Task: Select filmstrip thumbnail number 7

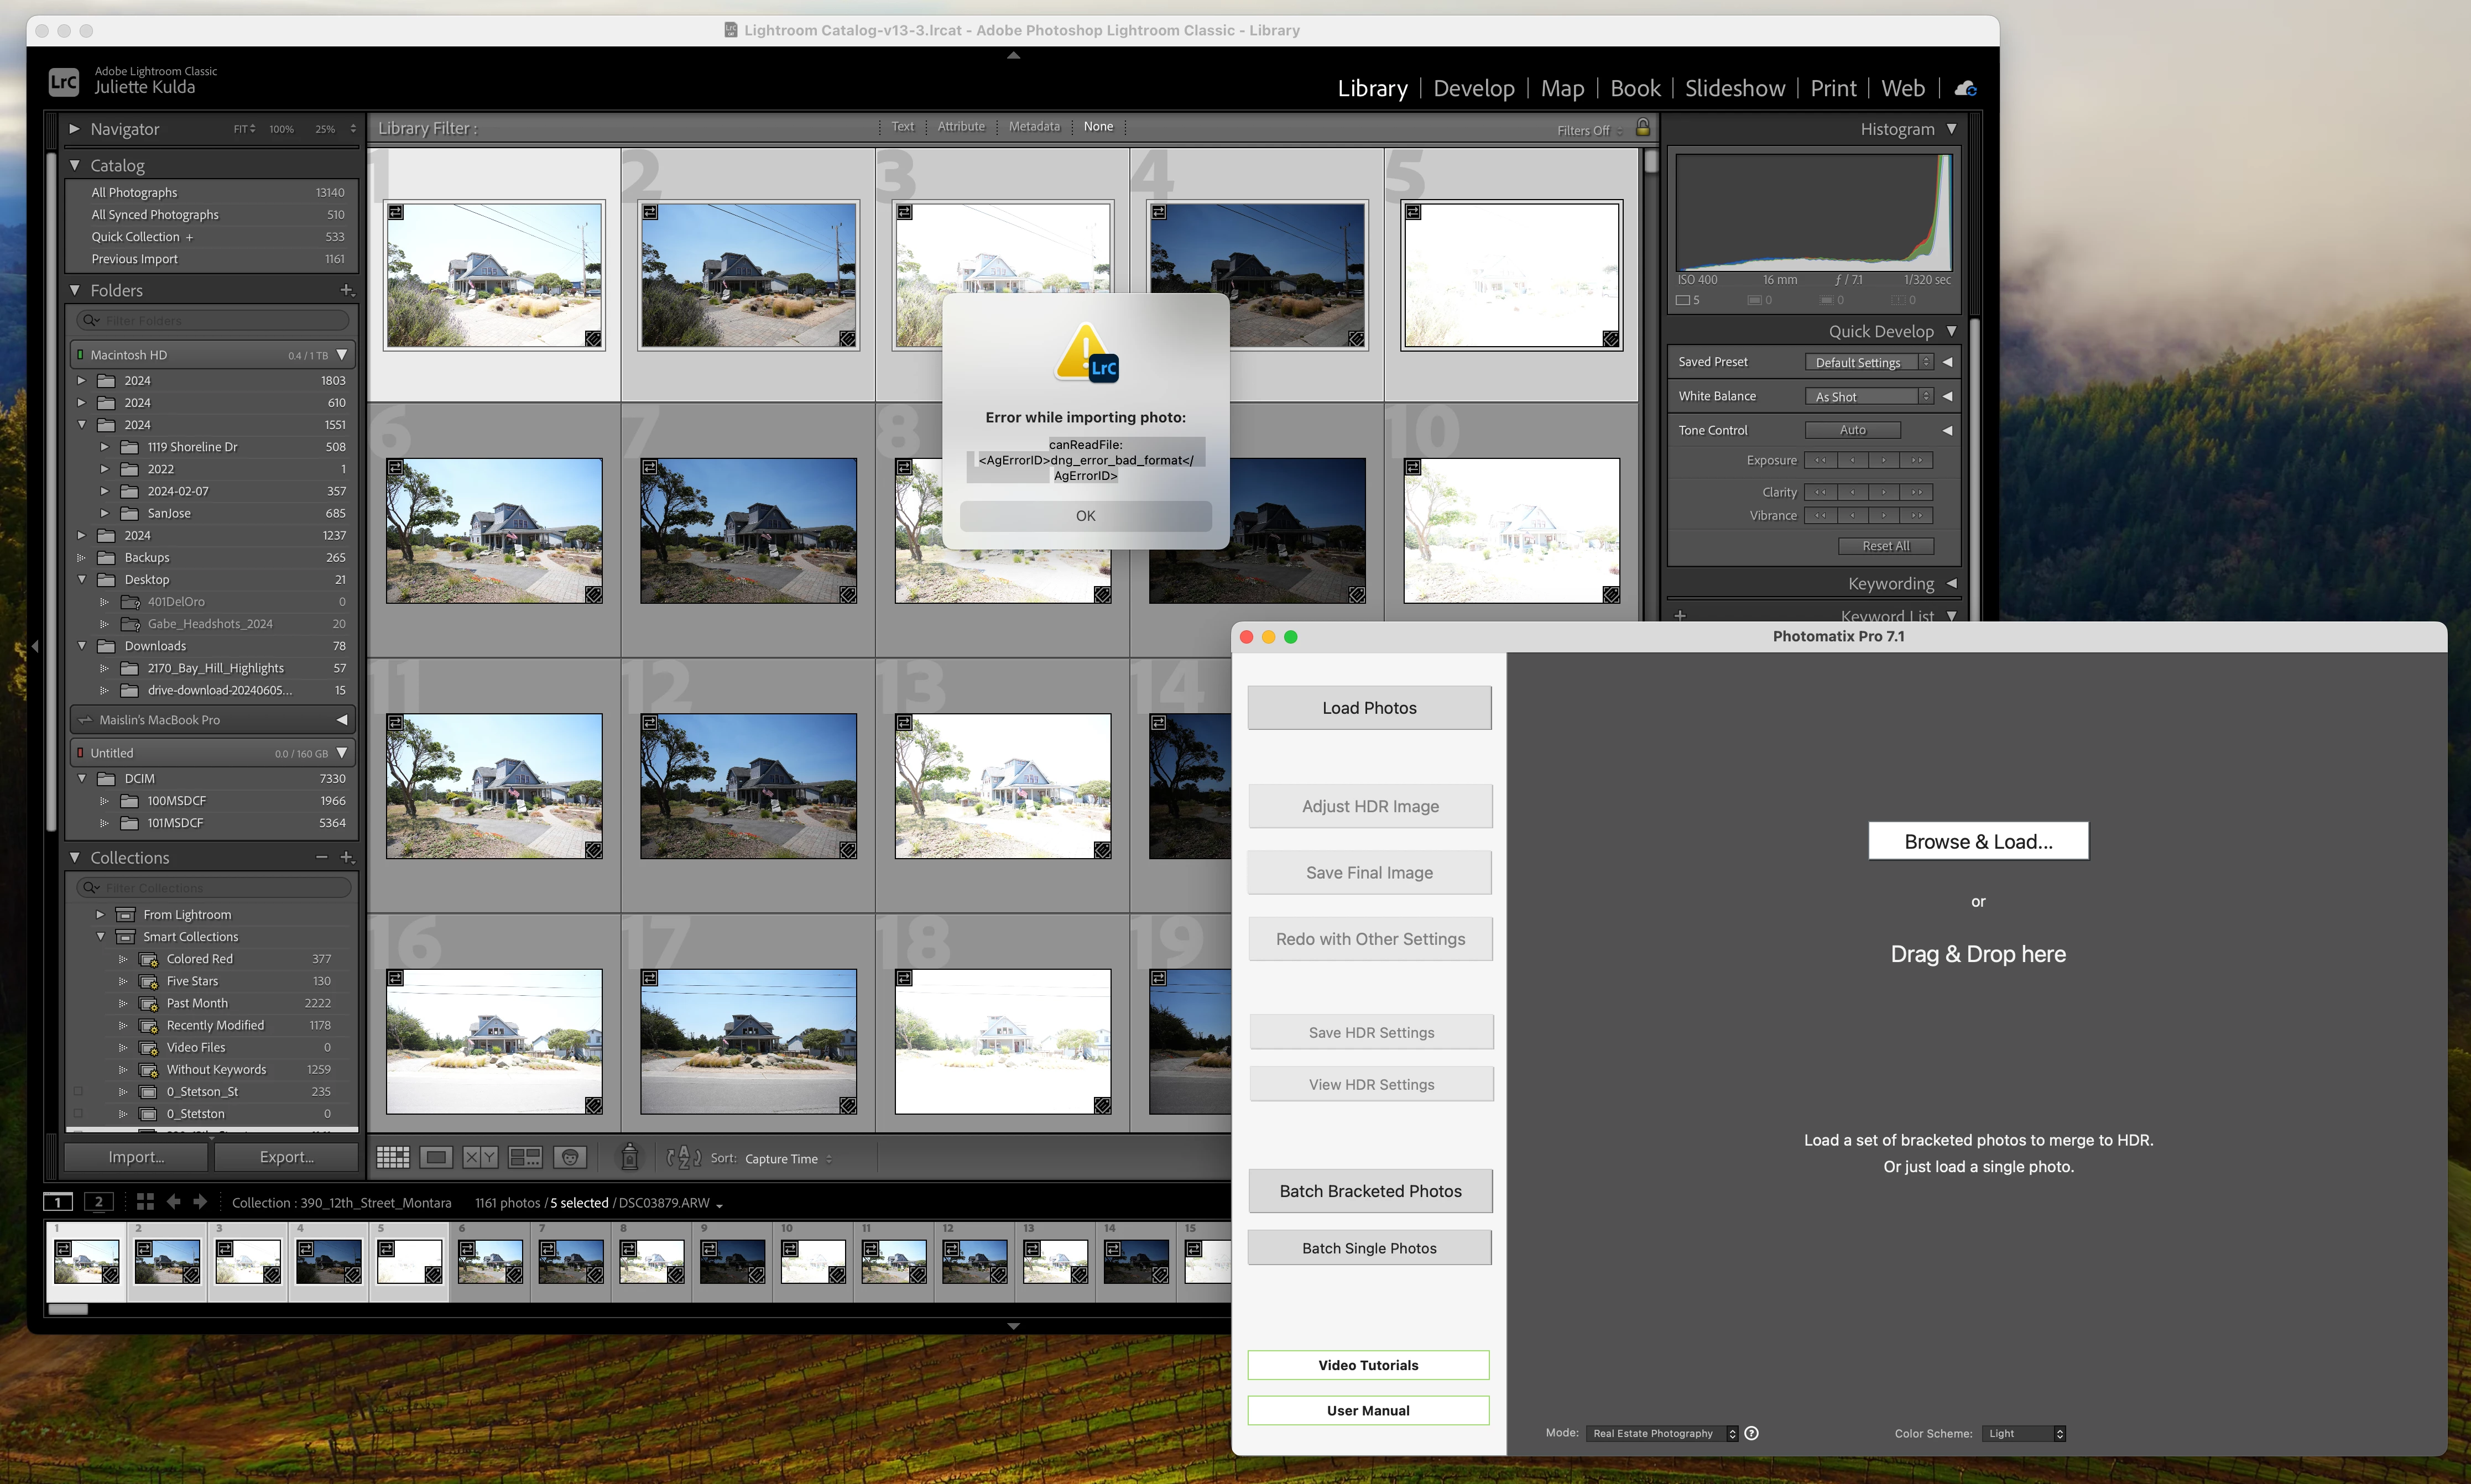Action: coord(570,1261)
